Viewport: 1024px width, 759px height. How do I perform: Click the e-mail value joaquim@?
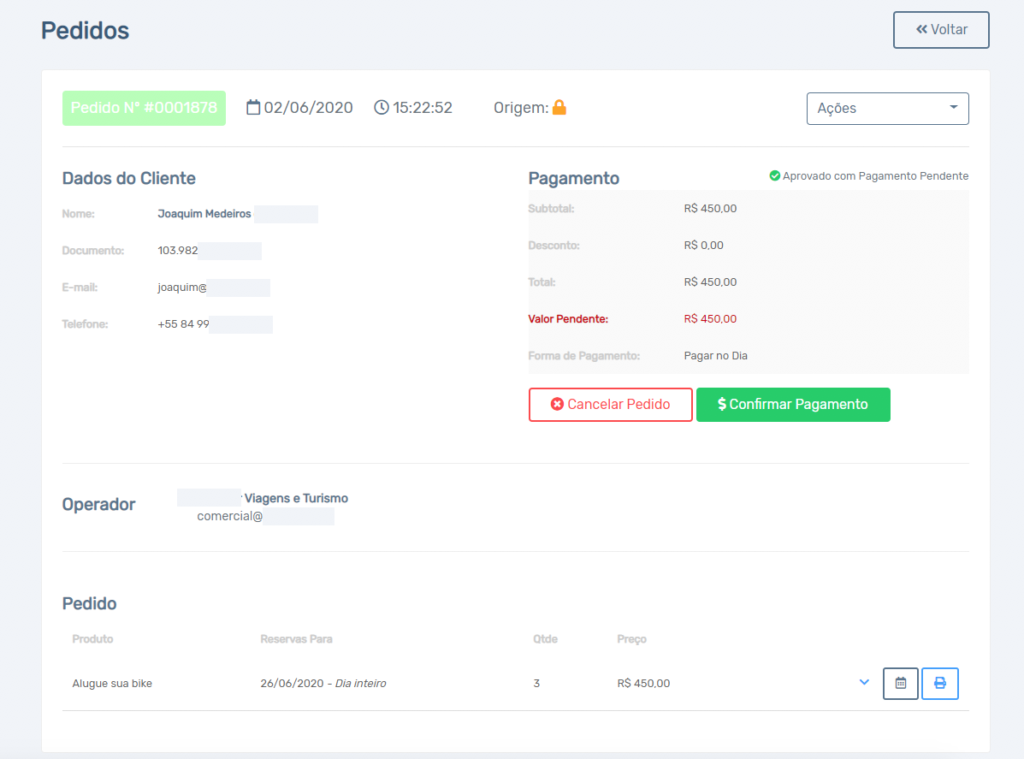[x=182, y=287]
